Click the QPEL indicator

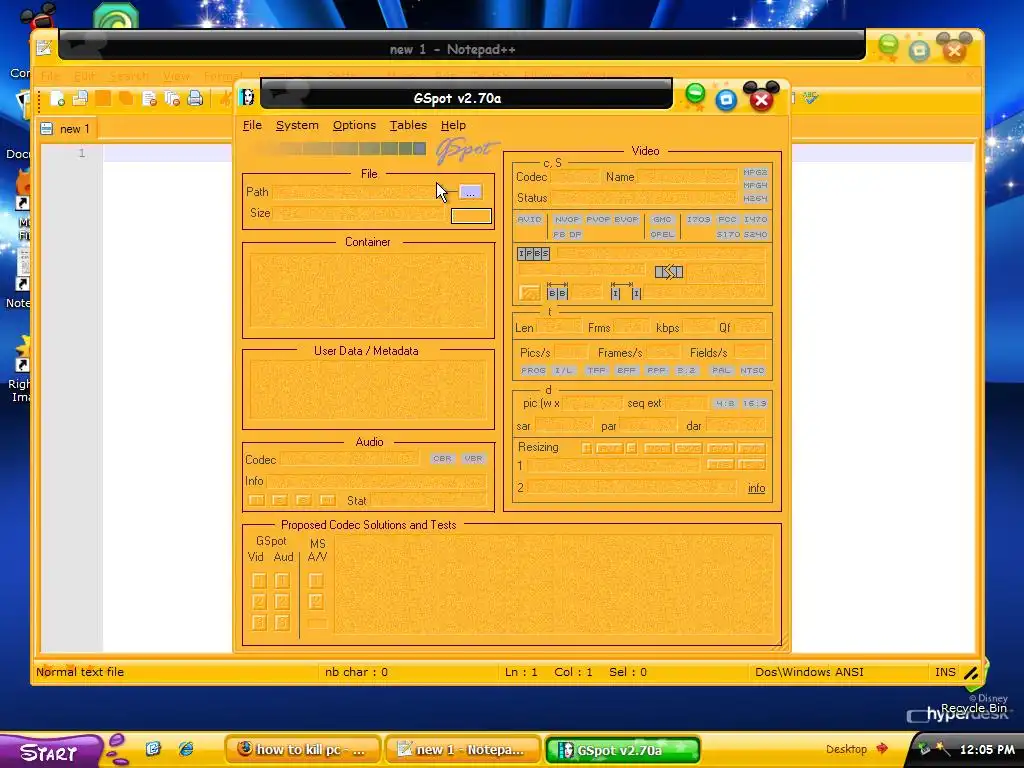(662, 234)
